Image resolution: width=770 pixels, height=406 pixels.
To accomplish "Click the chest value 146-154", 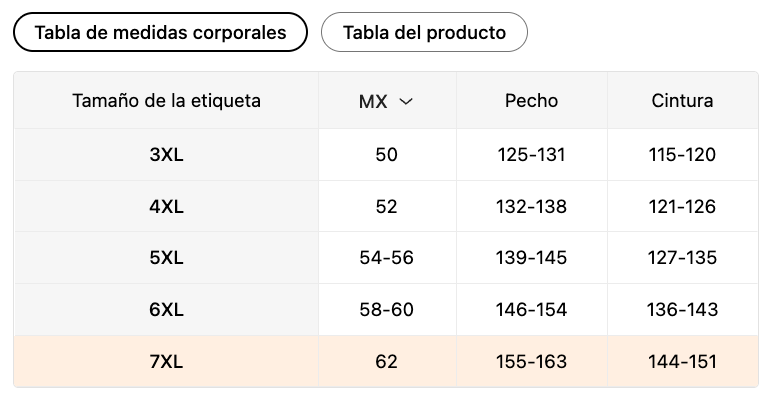I will tap(531, 310).
